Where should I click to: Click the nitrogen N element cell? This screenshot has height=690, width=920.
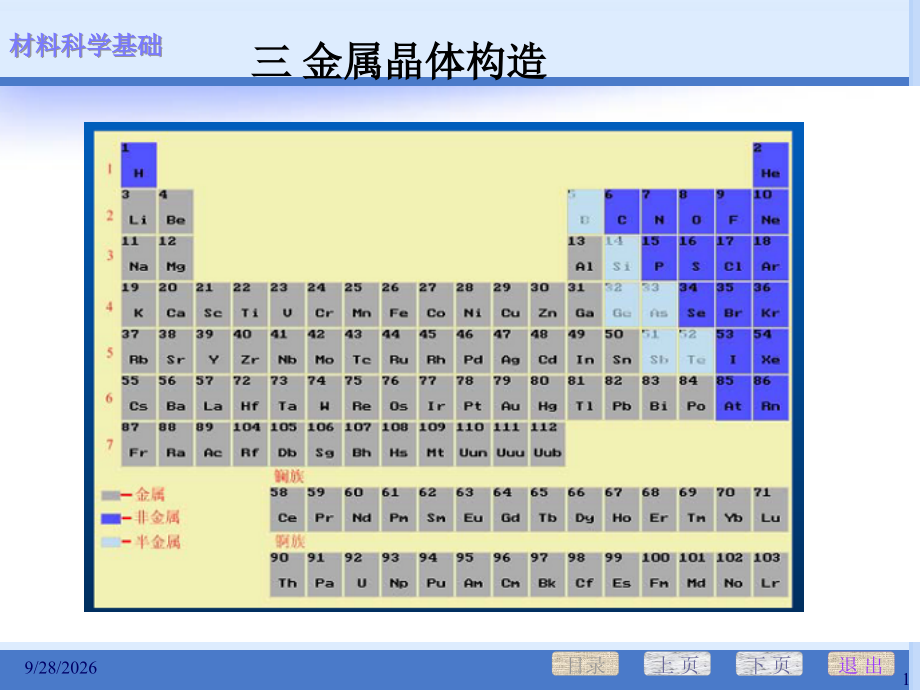point(659,212)
